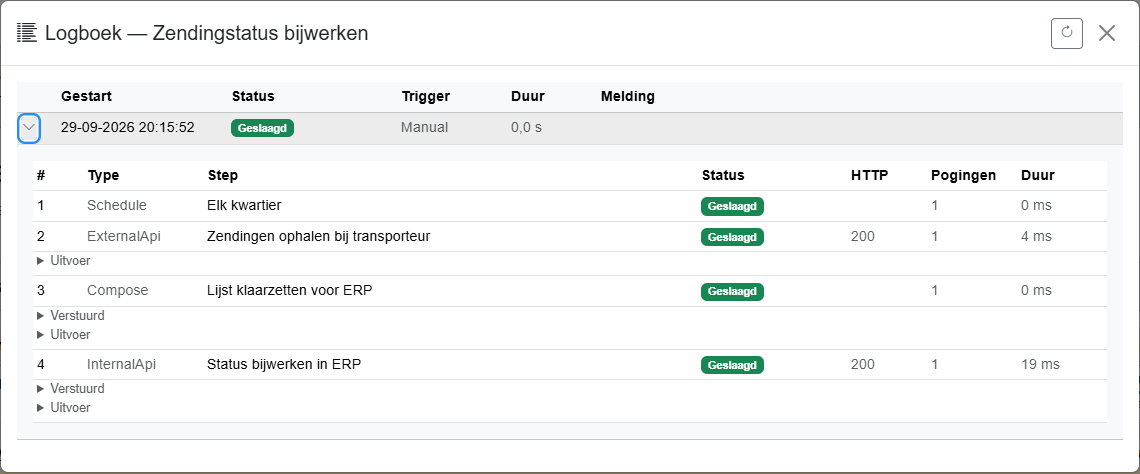Click the logbook list icon beside title
The width and height of the screenshot is (1140, 474).
point(27,33)
